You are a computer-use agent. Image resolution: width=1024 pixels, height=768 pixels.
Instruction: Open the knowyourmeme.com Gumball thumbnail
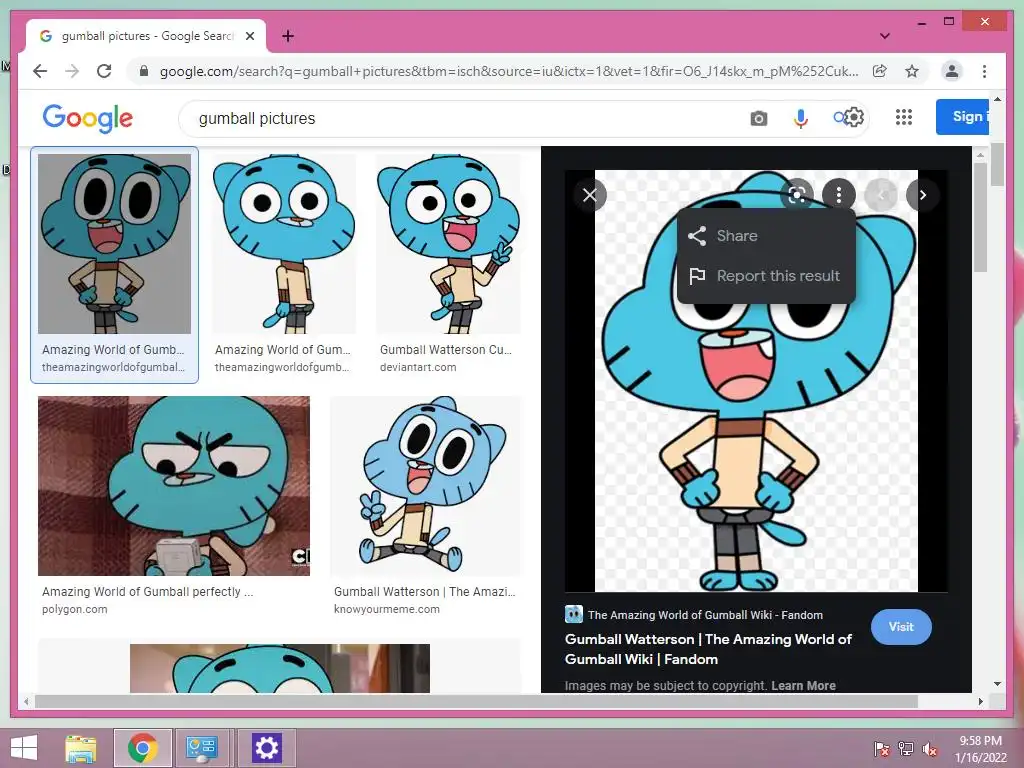click(x=426, y=486)
